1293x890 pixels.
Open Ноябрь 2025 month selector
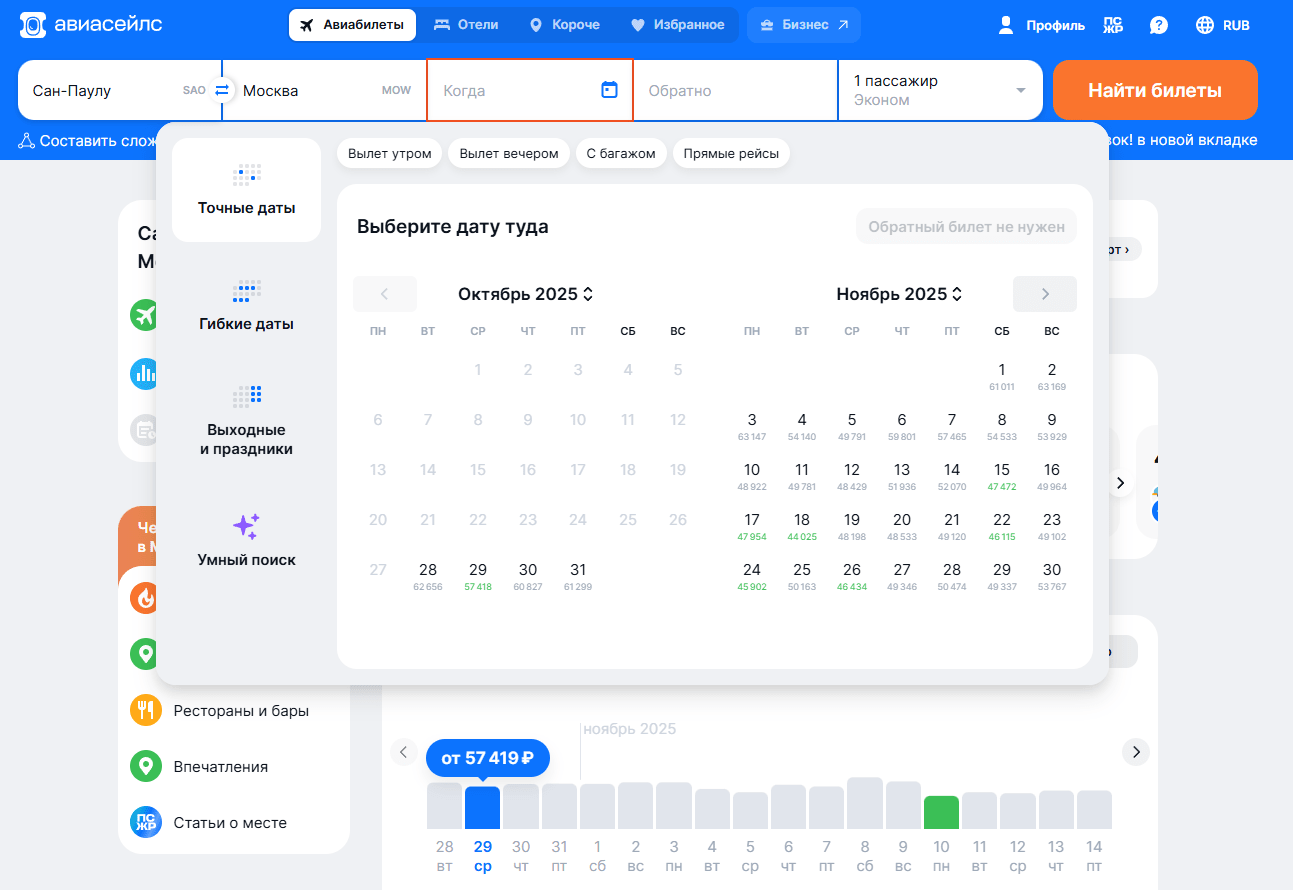pyautogui.click(x=900, y=294)
